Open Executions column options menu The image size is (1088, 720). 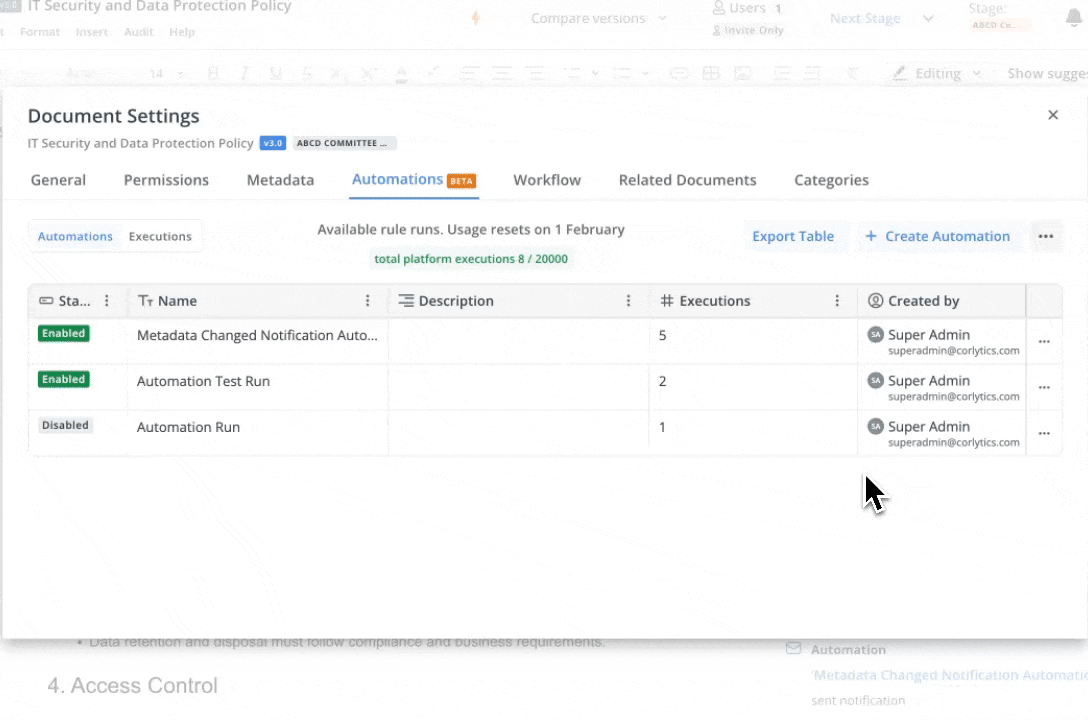(x=837, y=301)
